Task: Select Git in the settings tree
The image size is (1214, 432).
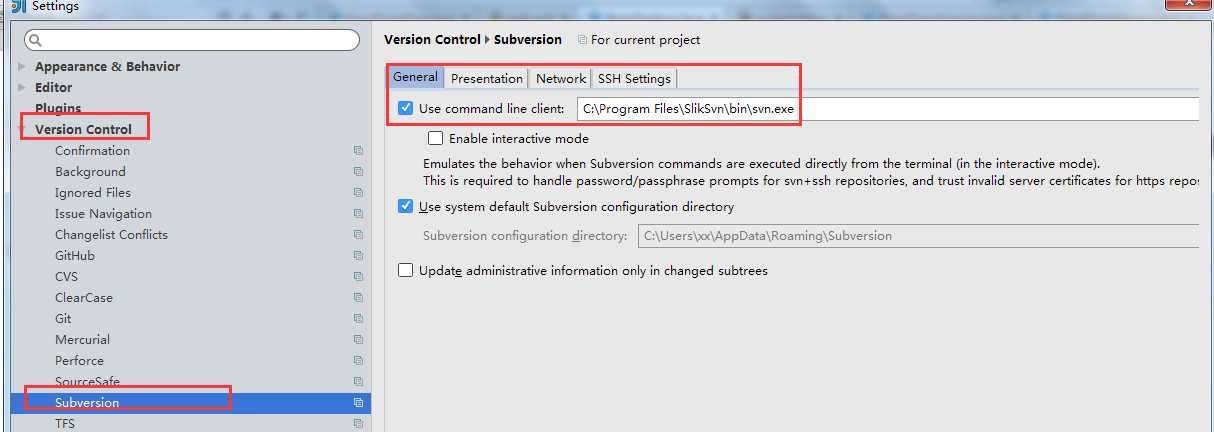Action: (x=63, y=319)
